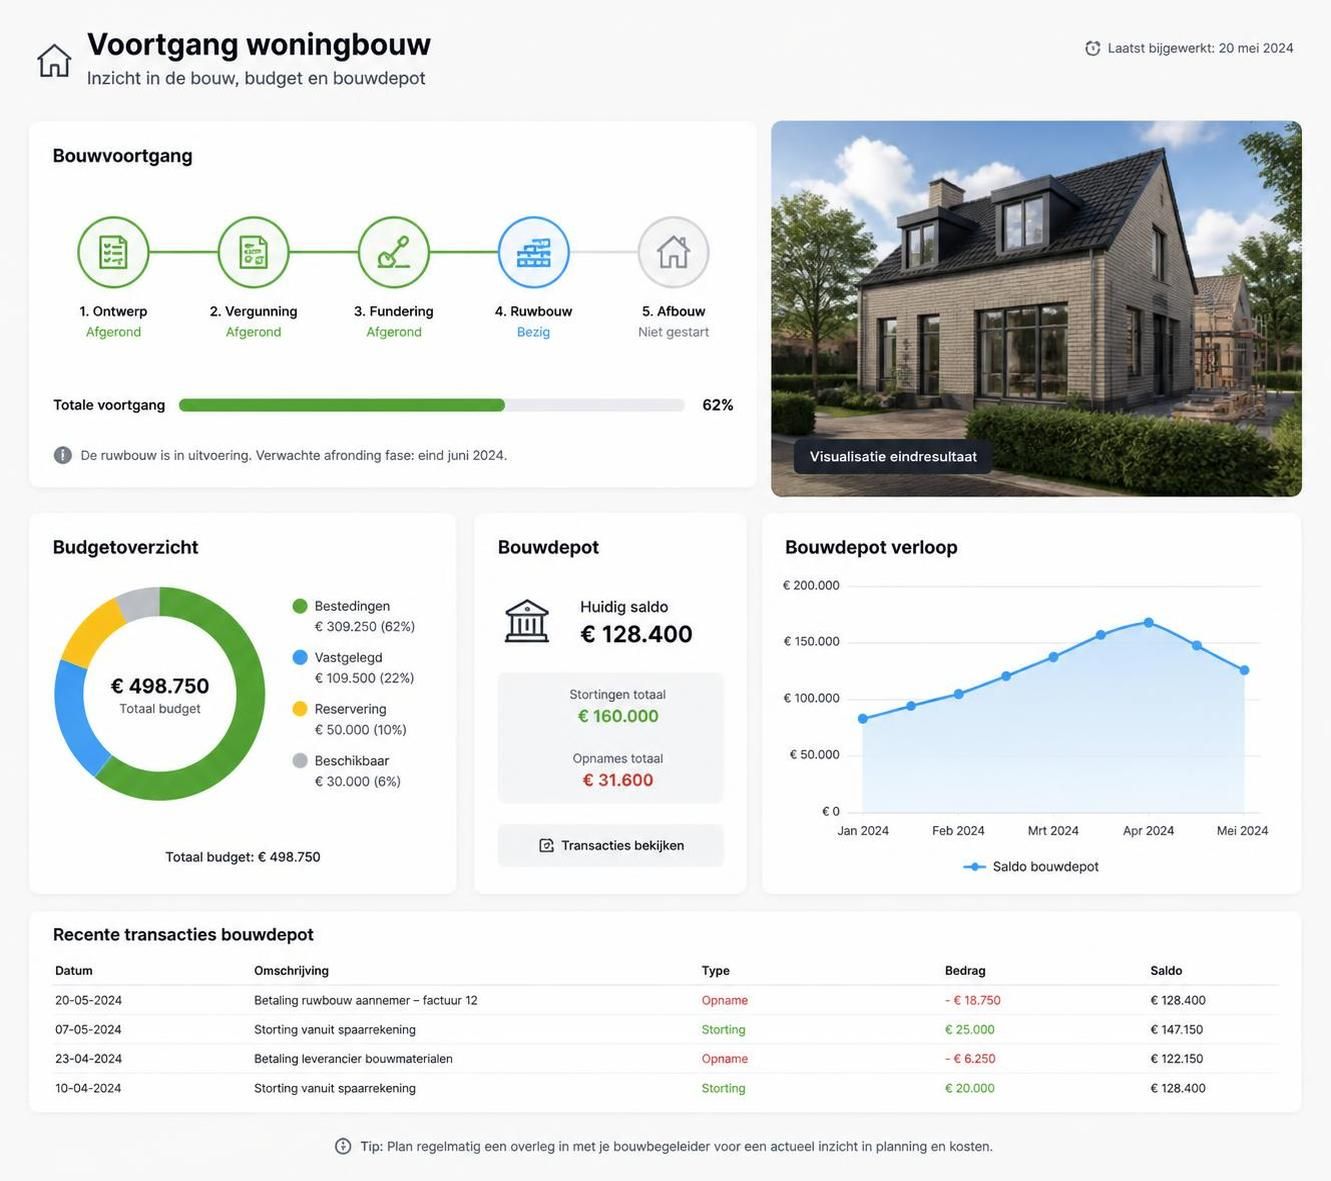
Task: Click the info icon beside the Tip text
Action: (343, 1146)
